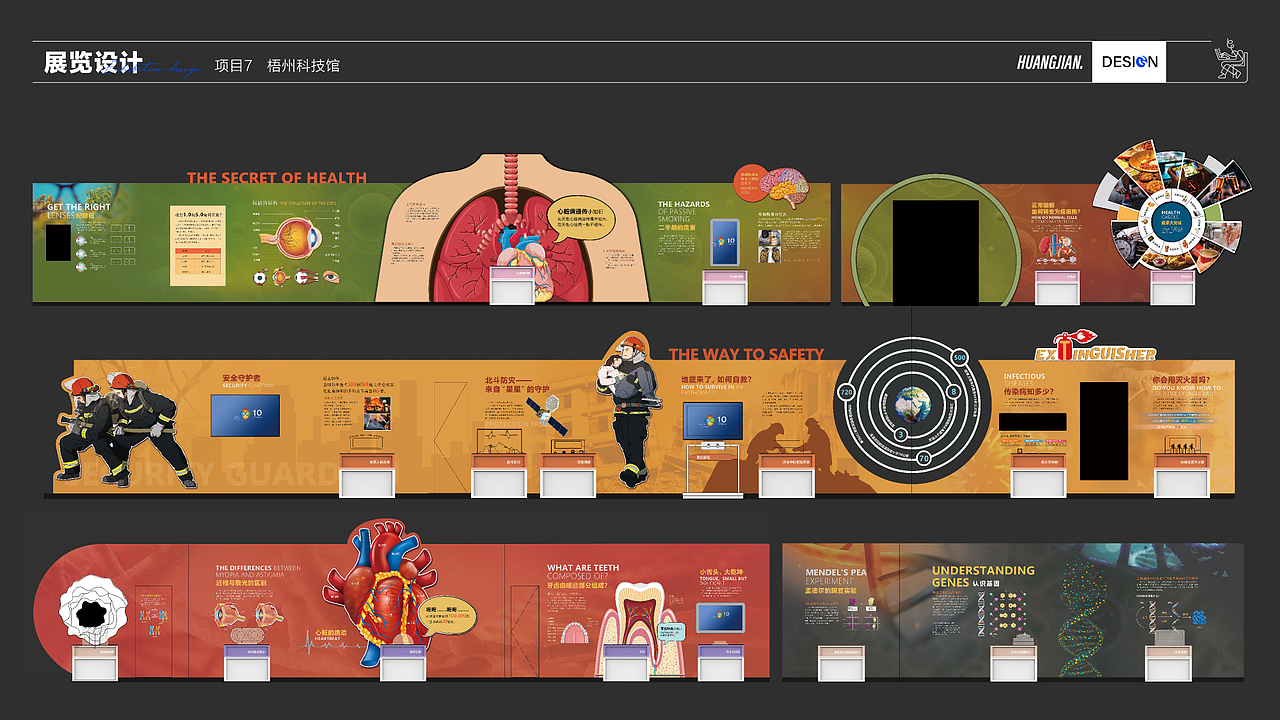
Task: Click THE WAY TO SAFETY heading
Action: [746, 354]
